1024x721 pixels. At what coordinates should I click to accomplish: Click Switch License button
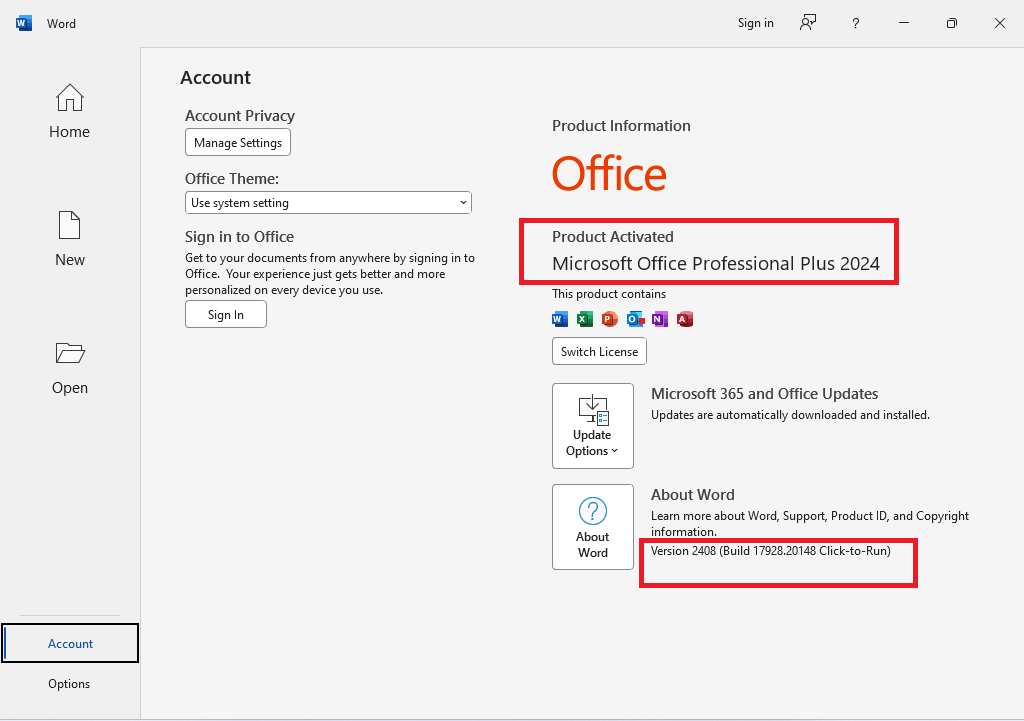[600, 351]
